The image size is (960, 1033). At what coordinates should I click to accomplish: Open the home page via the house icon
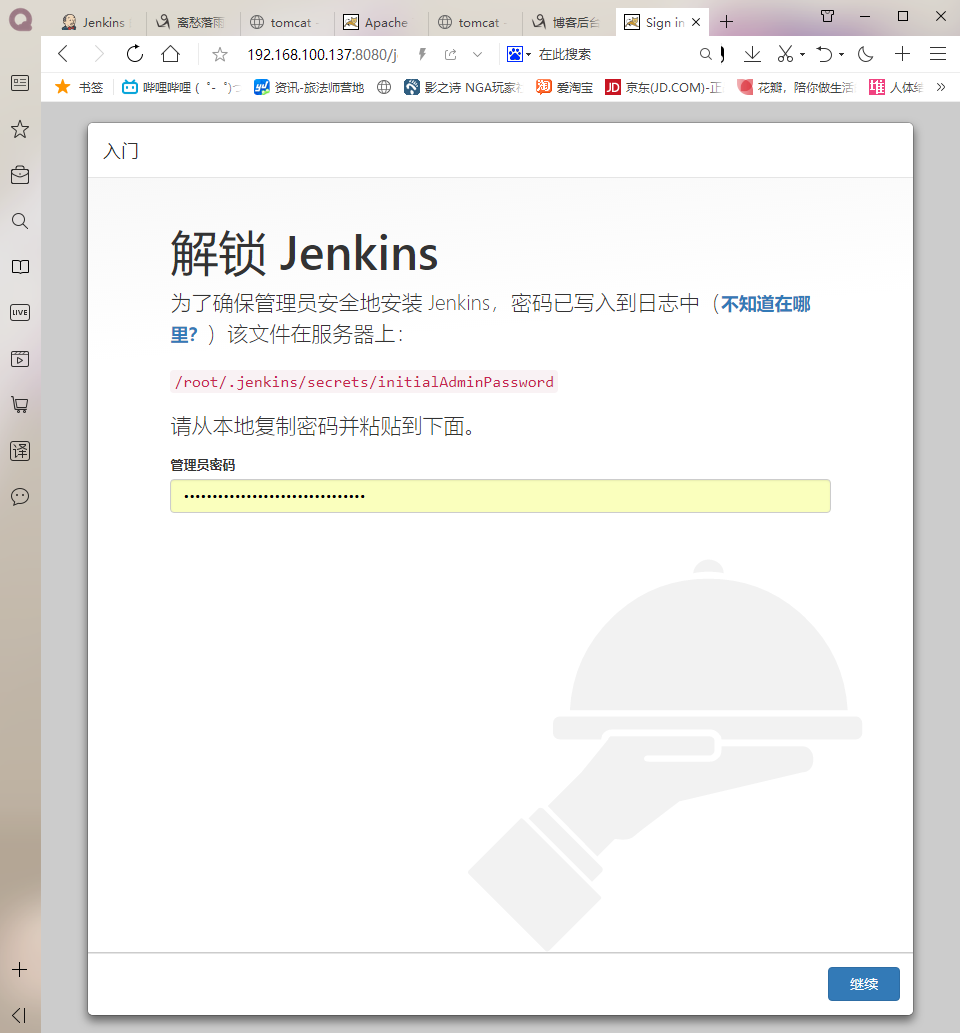coord(171,54)
